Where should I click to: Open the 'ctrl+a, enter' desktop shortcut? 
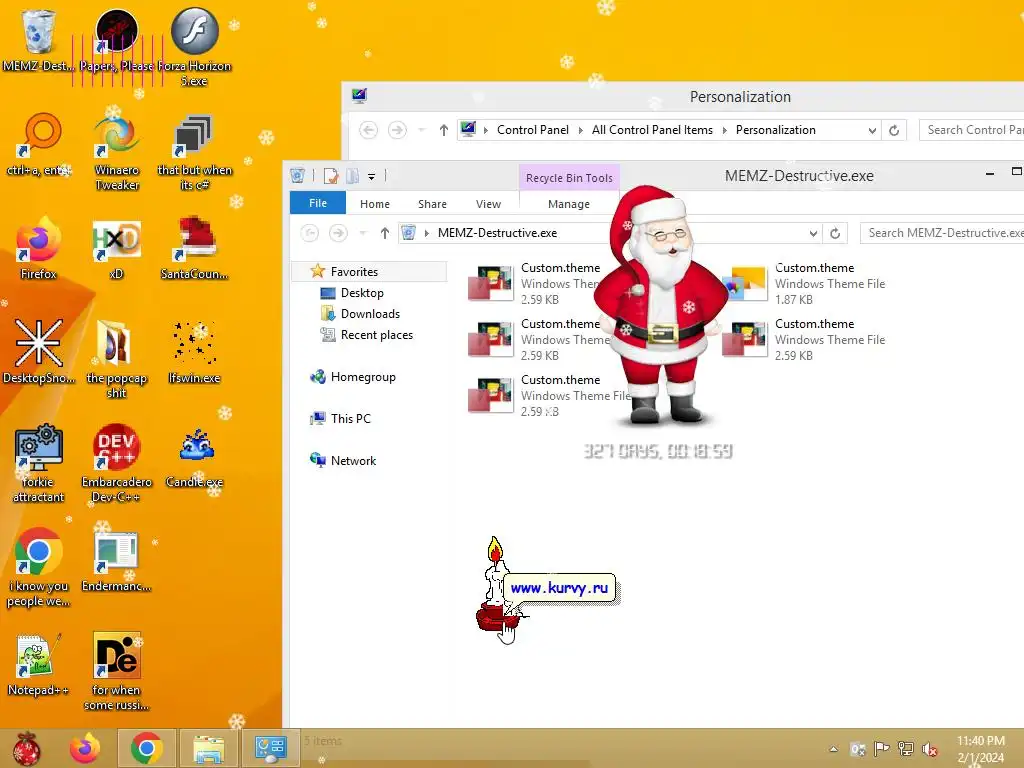(38, 145)
